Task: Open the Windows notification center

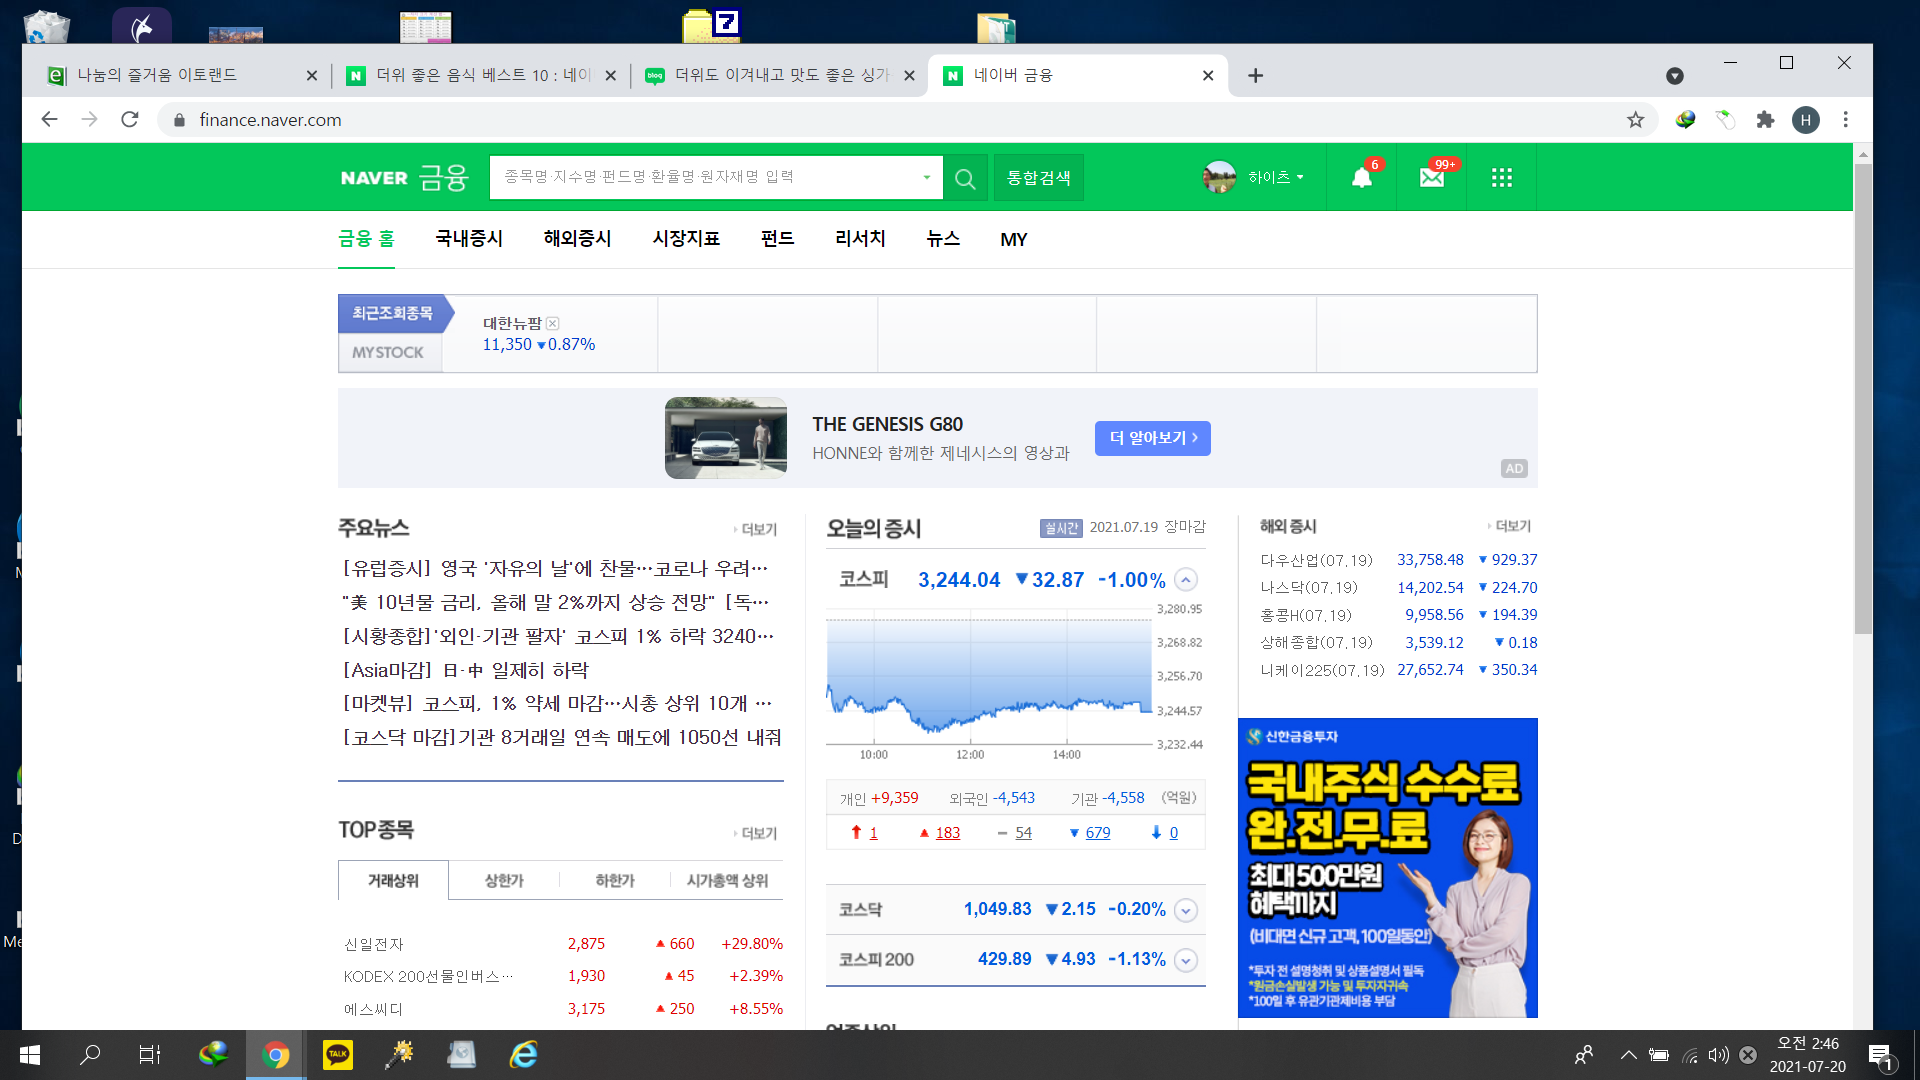Action: click(x=1880, y=1056)
